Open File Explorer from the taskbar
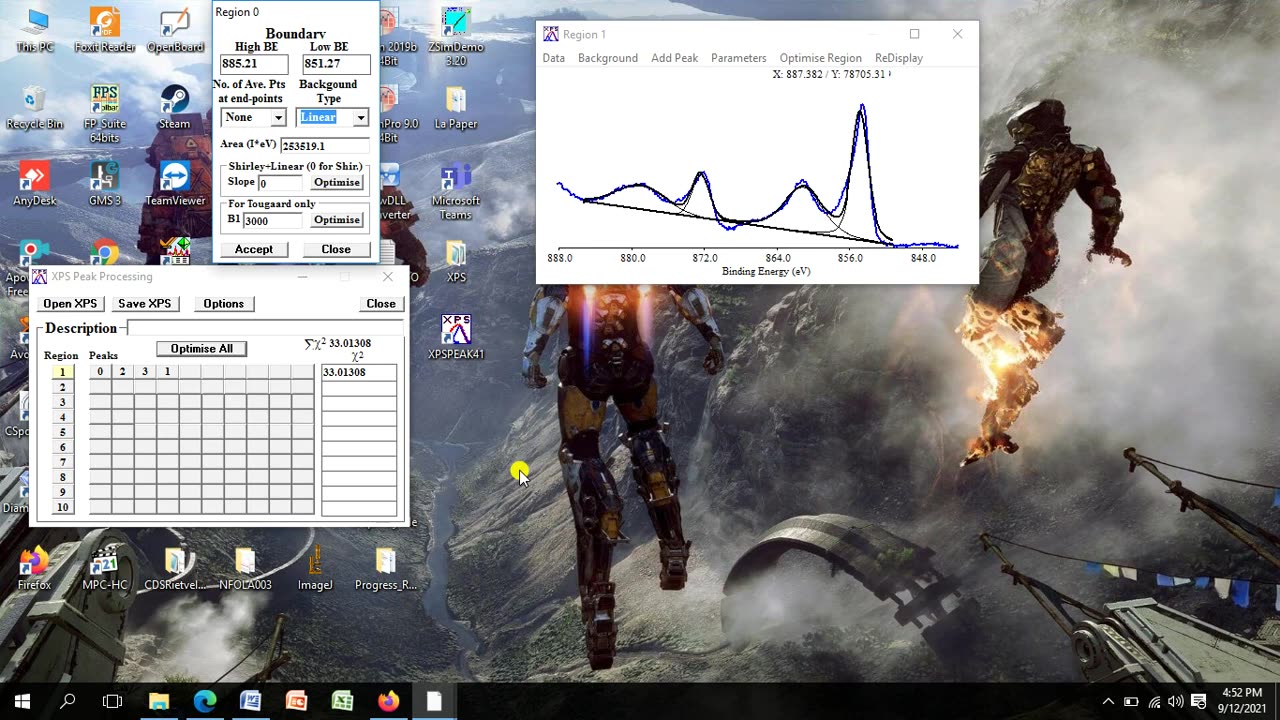The height and width of the screenshot is (720, 1280). click(159, 702)
